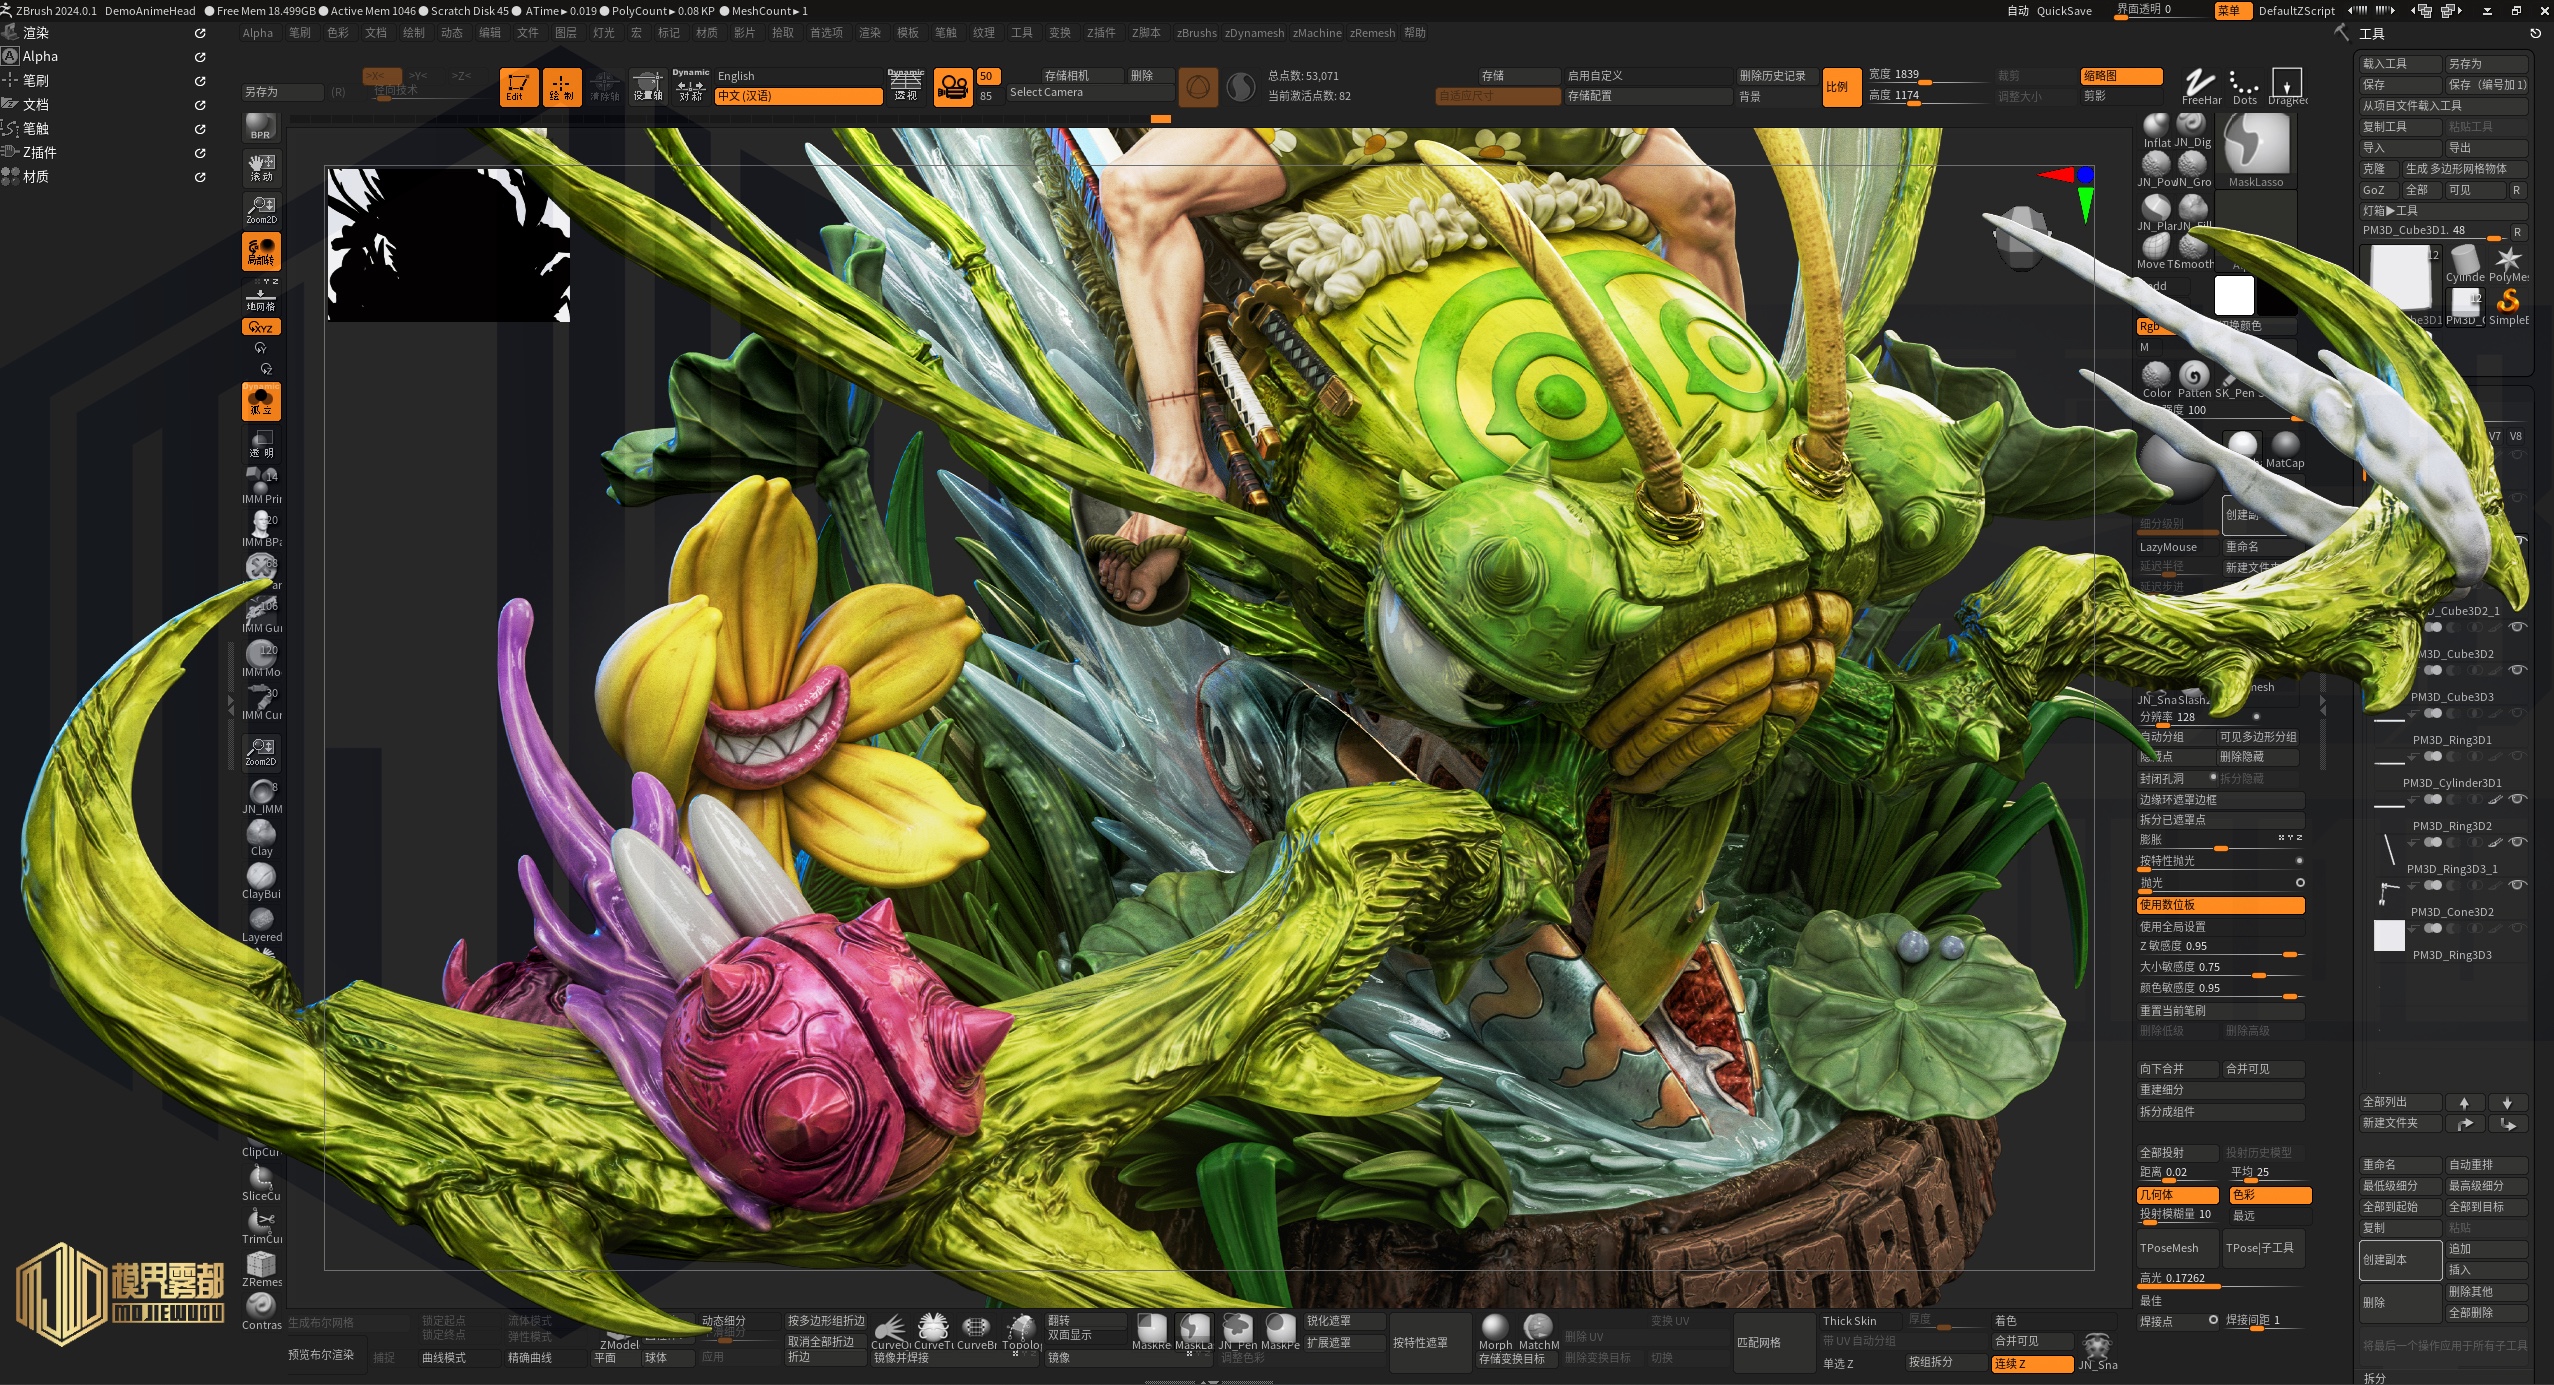Choose the Dots stroke icon

coord(2244,85)
